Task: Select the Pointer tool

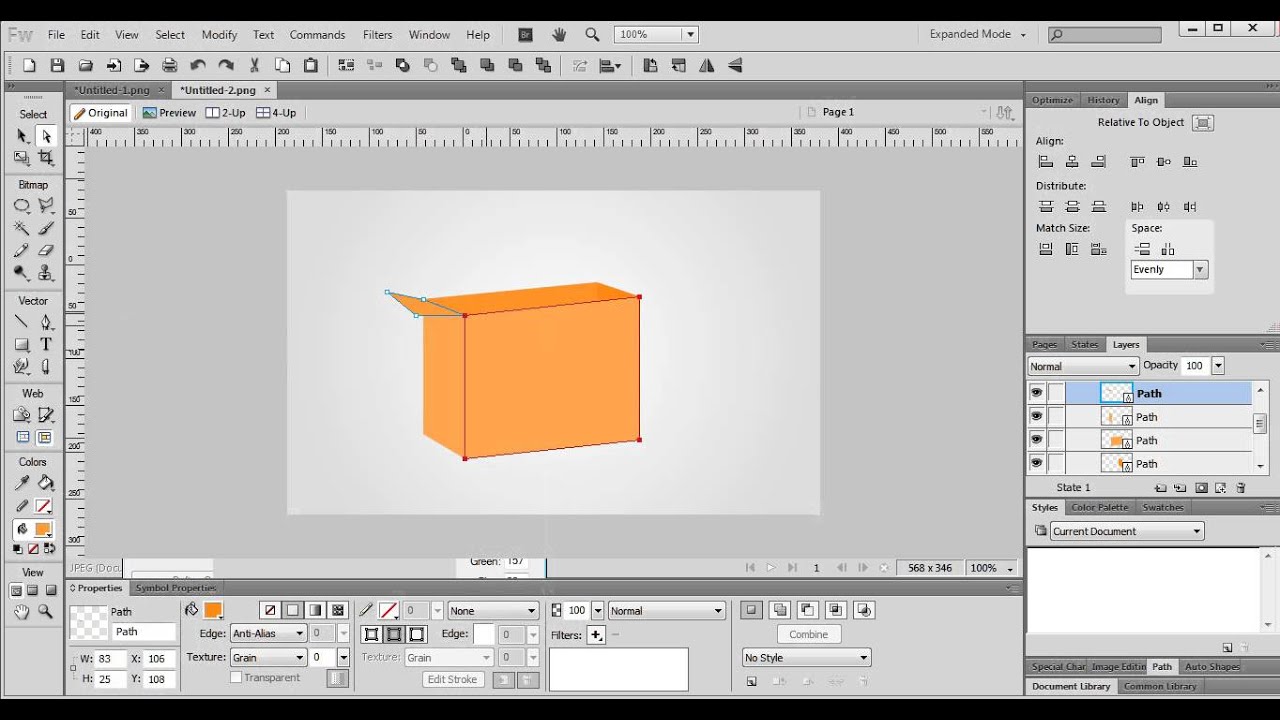Action: [x=22, y=136]
